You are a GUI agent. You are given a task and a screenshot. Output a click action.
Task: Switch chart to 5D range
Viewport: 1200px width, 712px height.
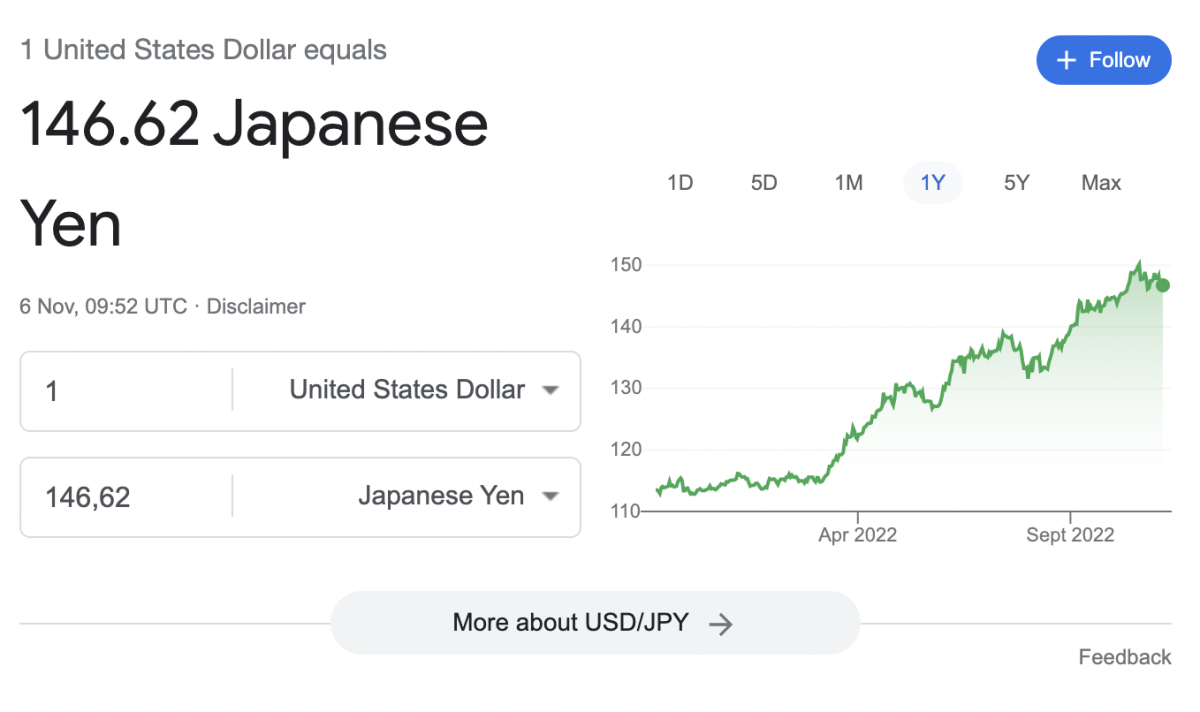pos(764,183)
